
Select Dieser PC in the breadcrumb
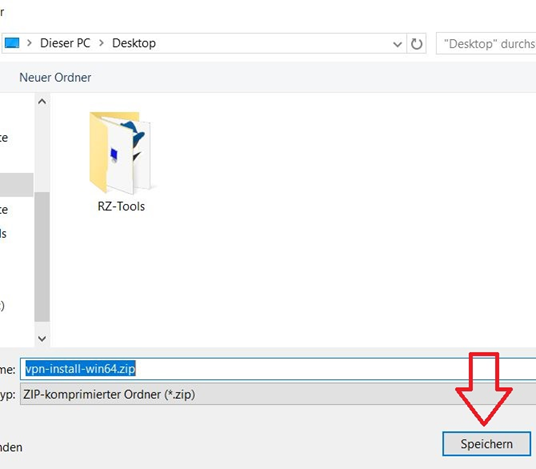(x=65, y=43)
